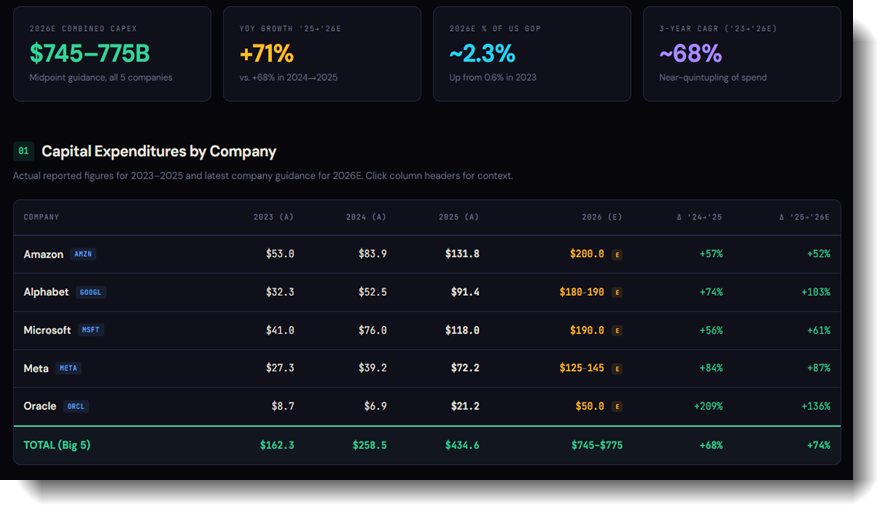Image resolution: width=895 pixels, height=522 pixels.
Task: Click the Δ '25→'26E column header
Action: pos(804,217)
